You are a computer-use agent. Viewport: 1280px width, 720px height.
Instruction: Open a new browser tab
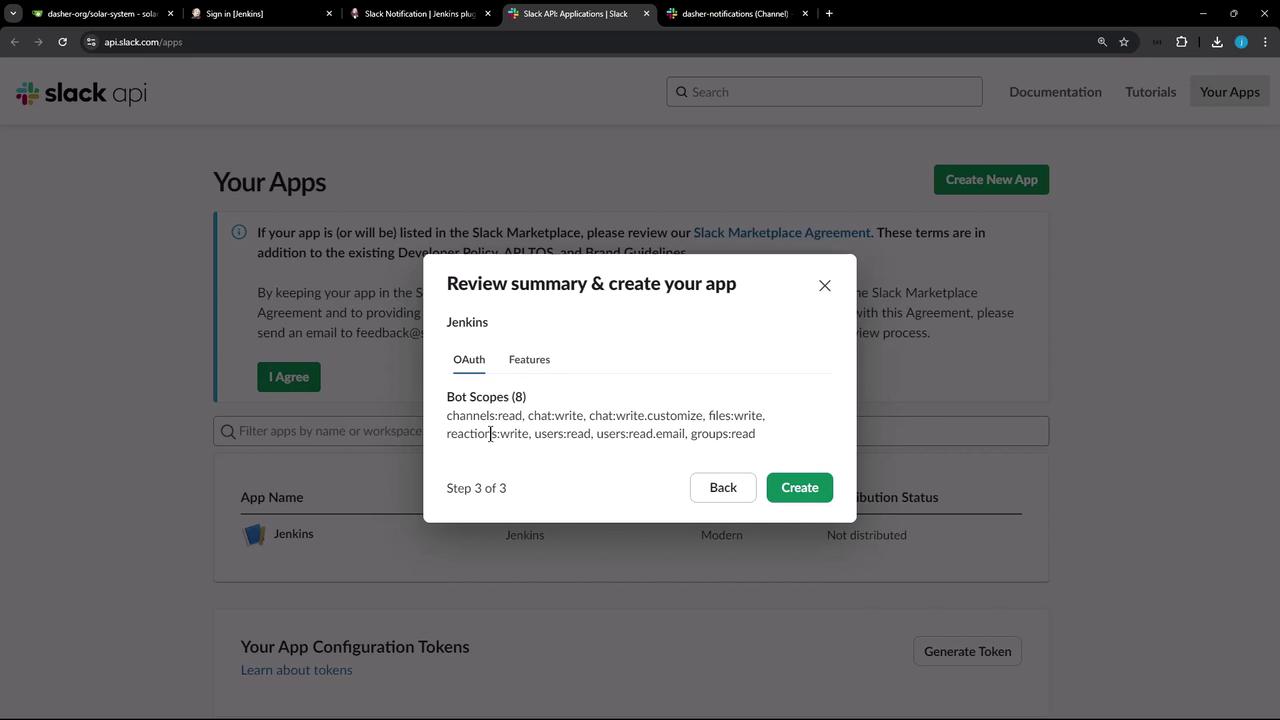[x=829, y=14]
